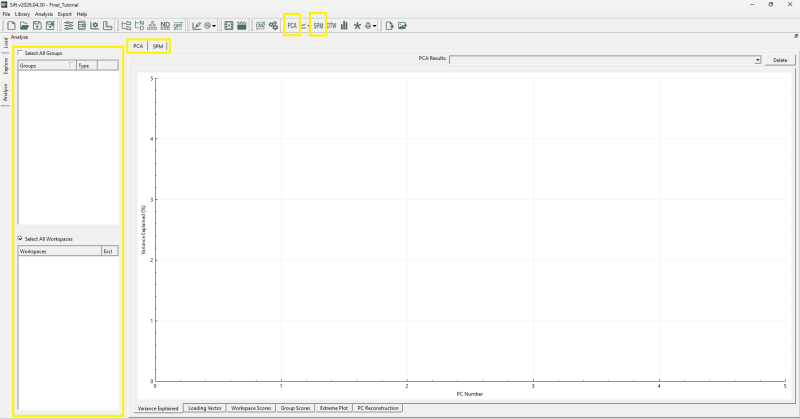Image resolution: width=800 pixels, height=419 pixels.
Task: Click the Delete button
Action: pos(780,60)
